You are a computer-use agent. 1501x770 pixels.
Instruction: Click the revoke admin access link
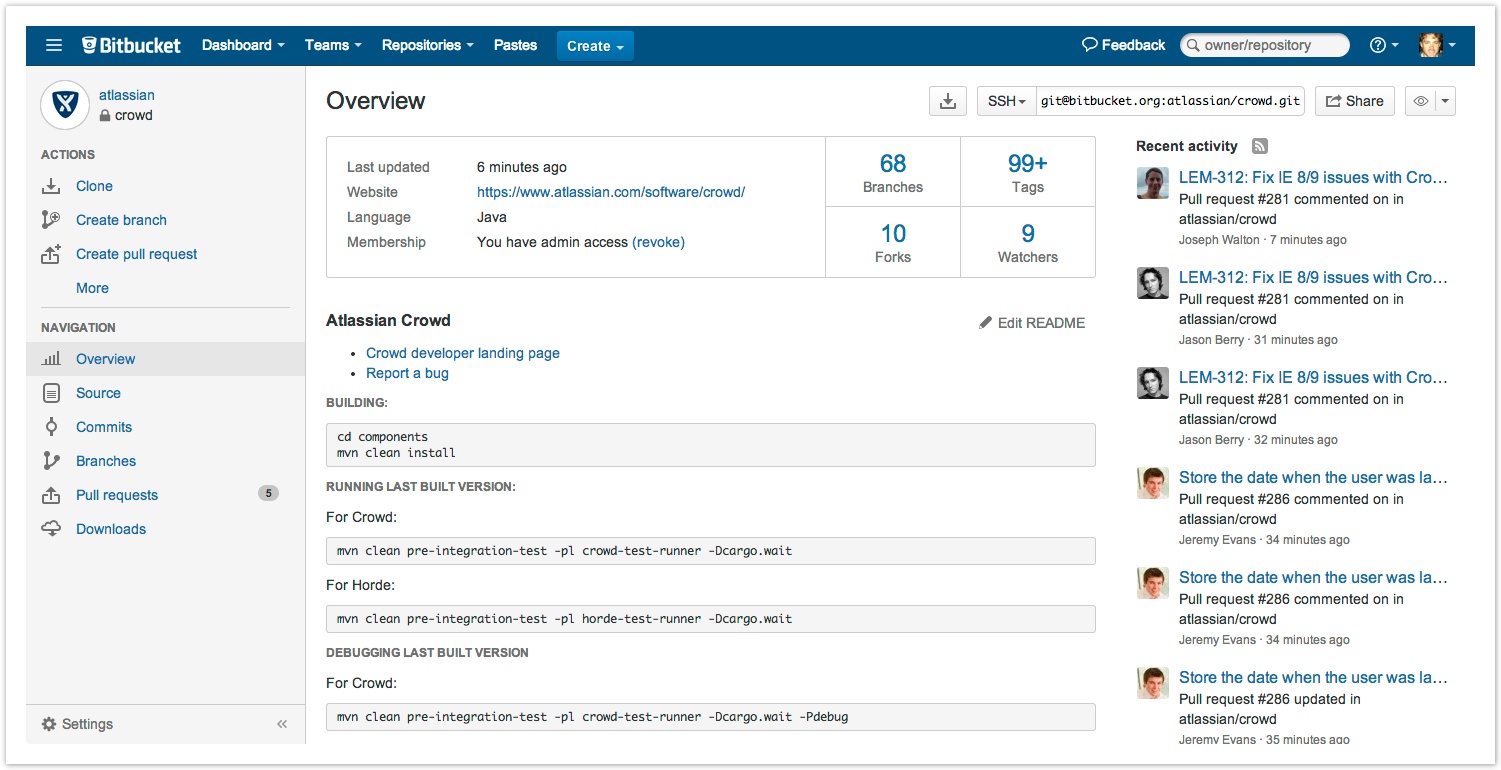659,242
